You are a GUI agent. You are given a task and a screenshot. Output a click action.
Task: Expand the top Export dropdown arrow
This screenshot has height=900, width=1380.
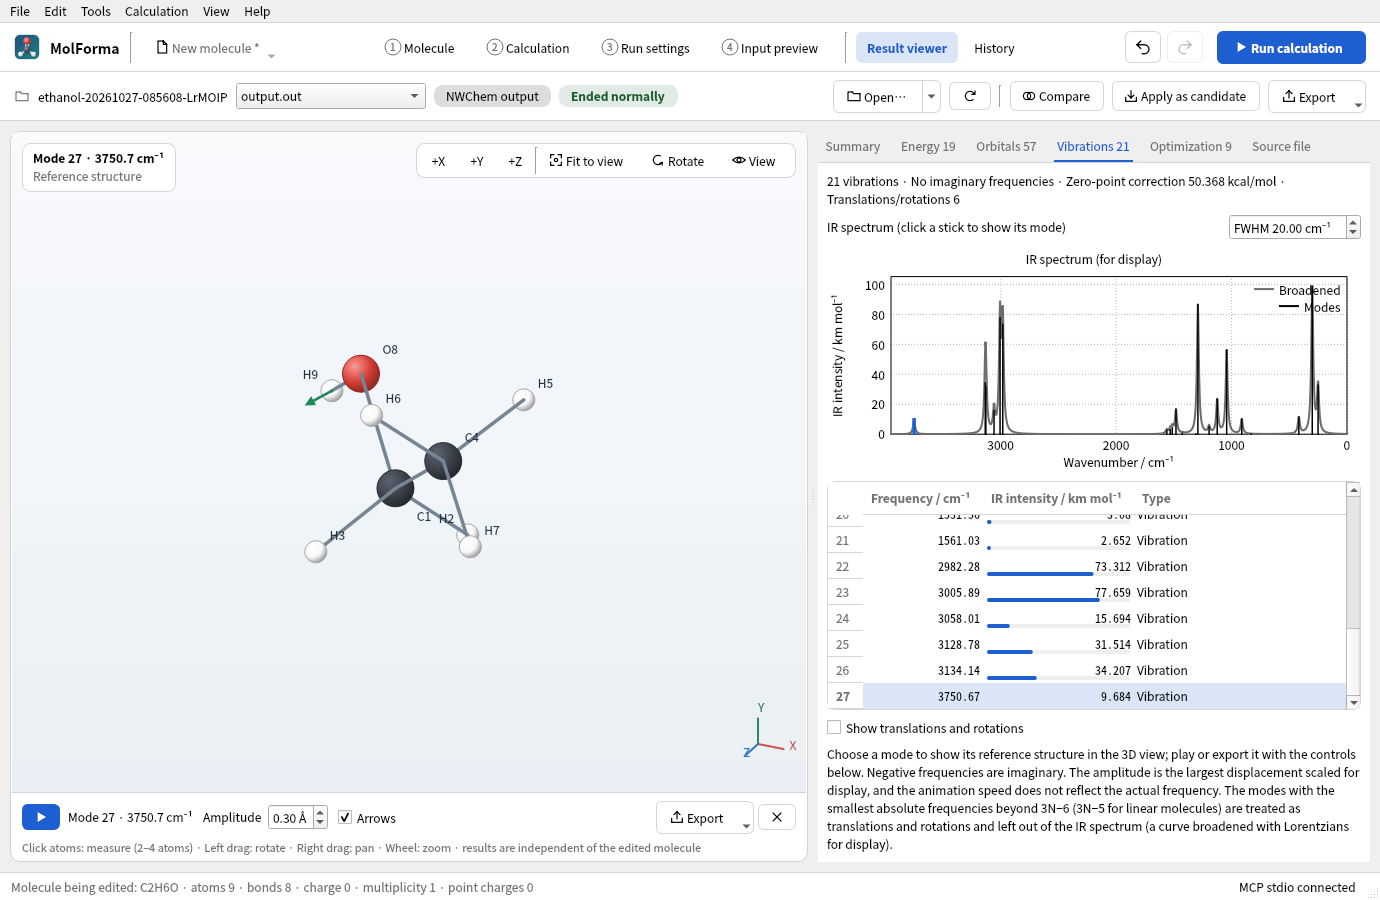click(x=1358, y=103)
